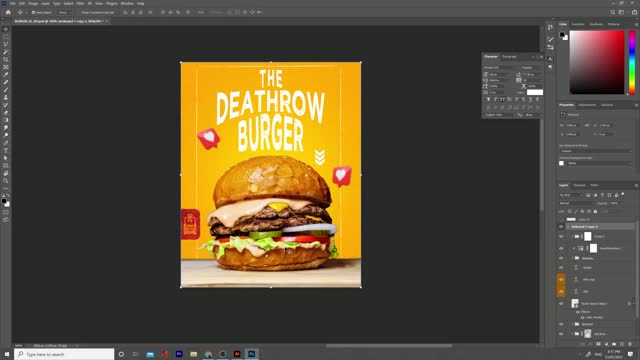This screenshot has width=640, height=360.
Task: Open collapsed Character panel A icon
Action: 550,59
